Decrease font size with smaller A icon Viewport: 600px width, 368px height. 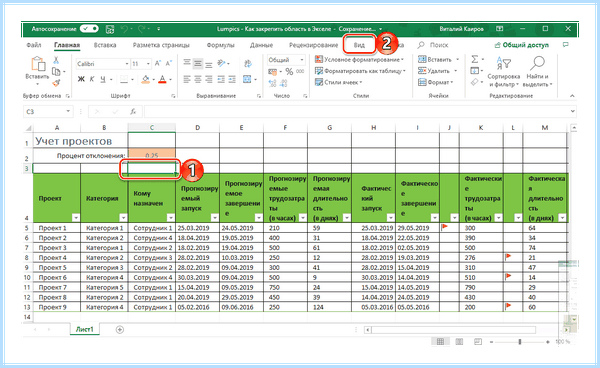pos(169,64)
